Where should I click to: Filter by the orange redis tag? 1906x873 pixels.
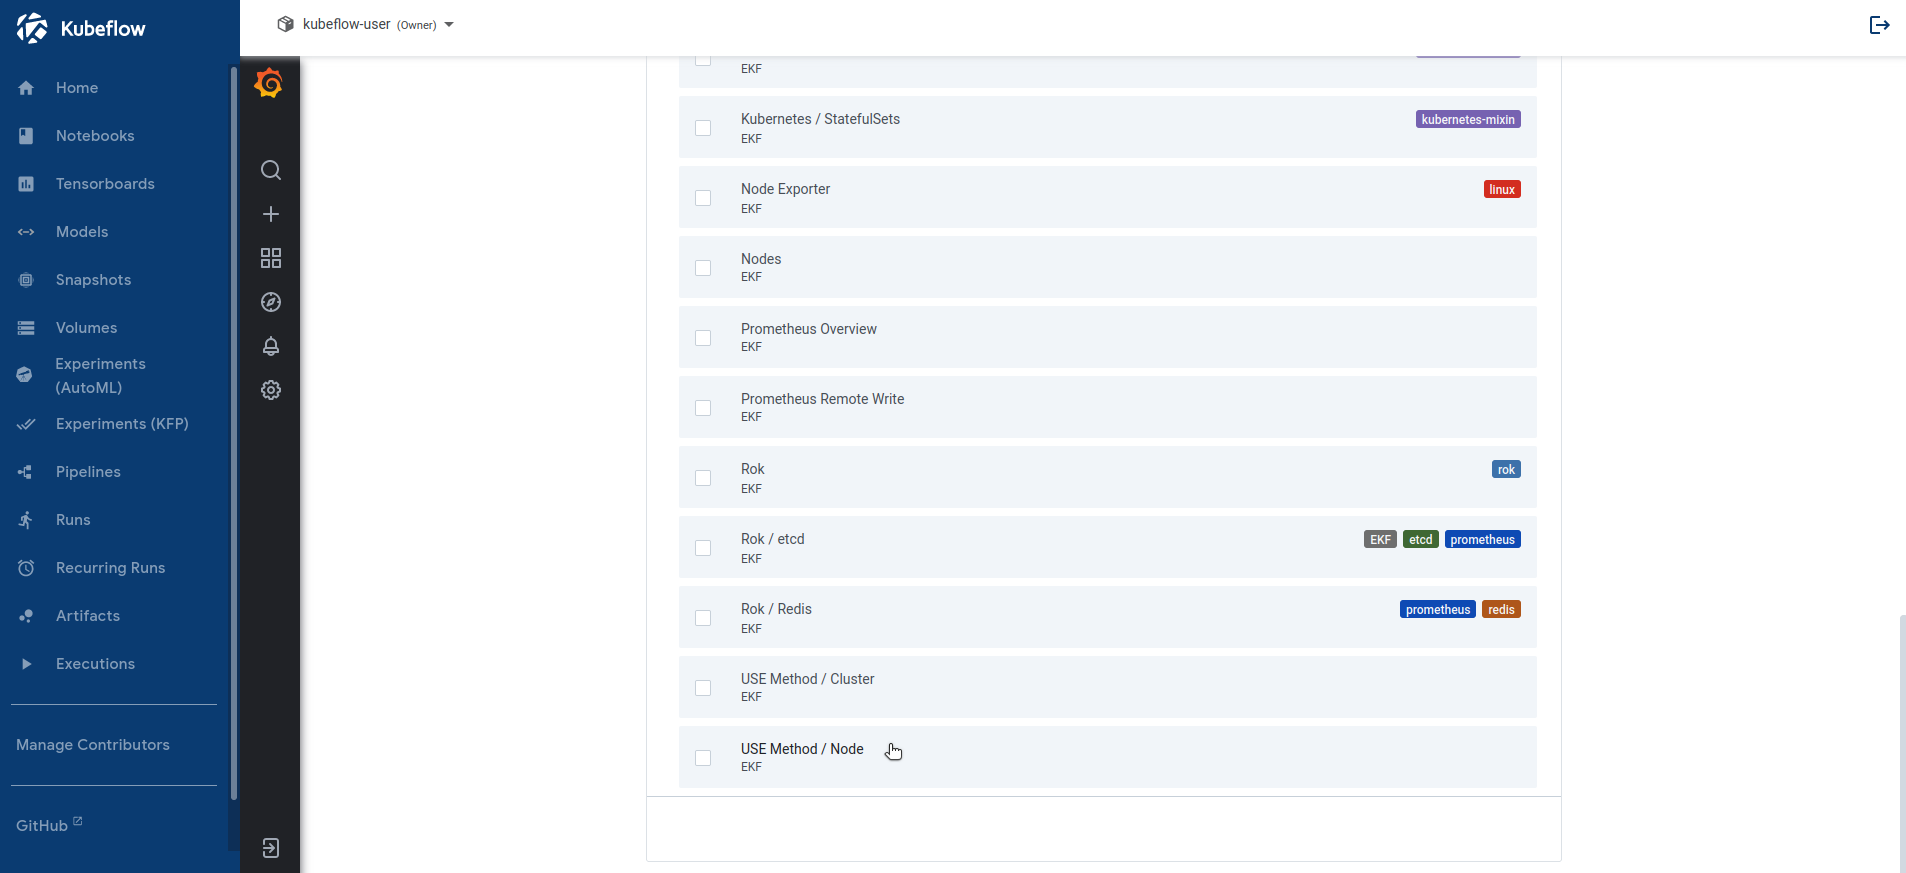point(1501,609)
